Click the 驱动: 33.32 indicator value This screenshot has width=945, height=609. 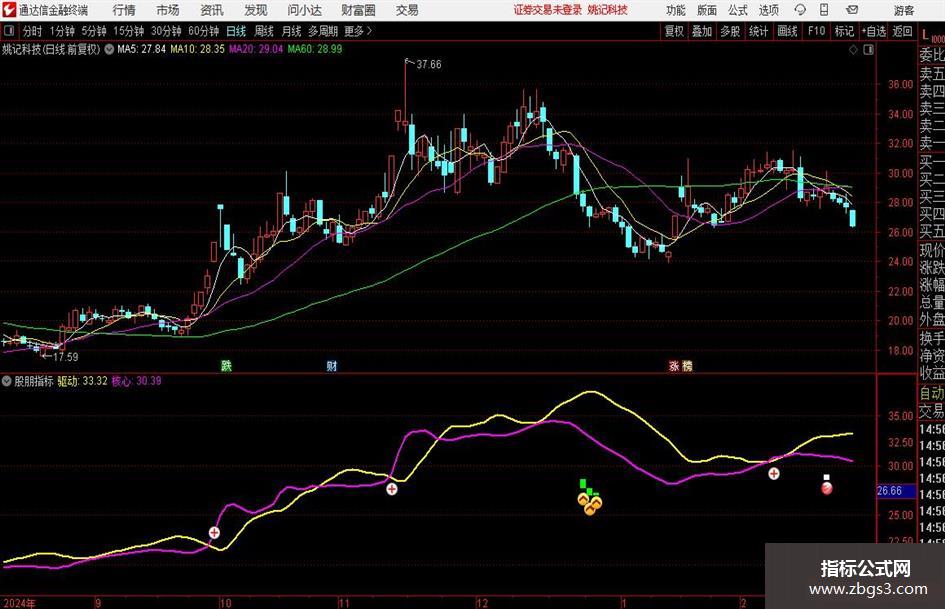point(83,381)
